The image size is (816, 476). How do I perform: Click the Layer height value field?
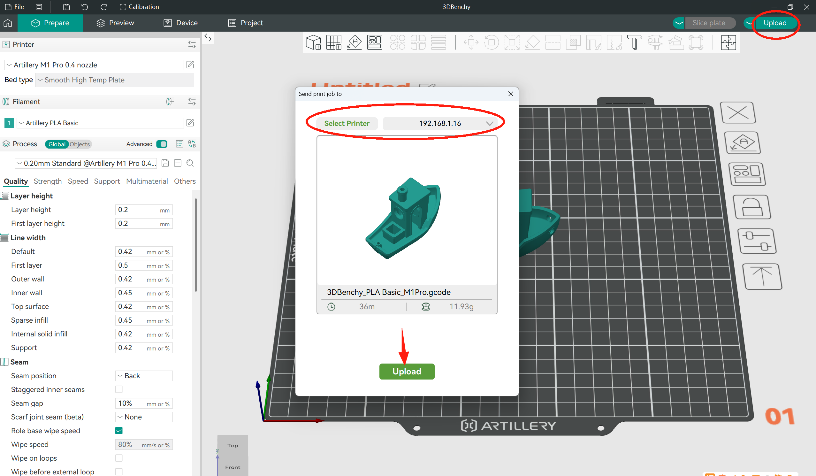[x=144, y=210]
